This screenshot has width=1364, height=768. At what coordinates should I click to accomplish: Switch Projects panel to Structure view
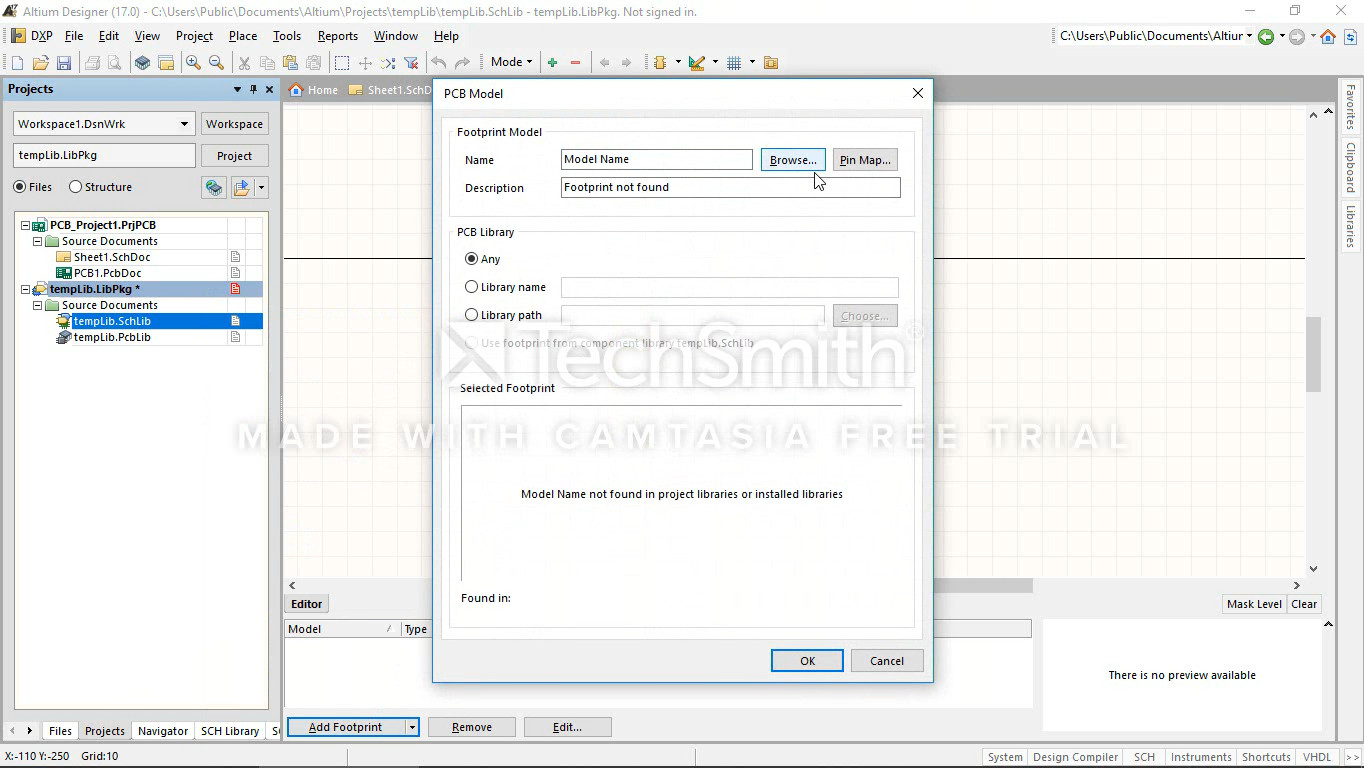(76, 187)
